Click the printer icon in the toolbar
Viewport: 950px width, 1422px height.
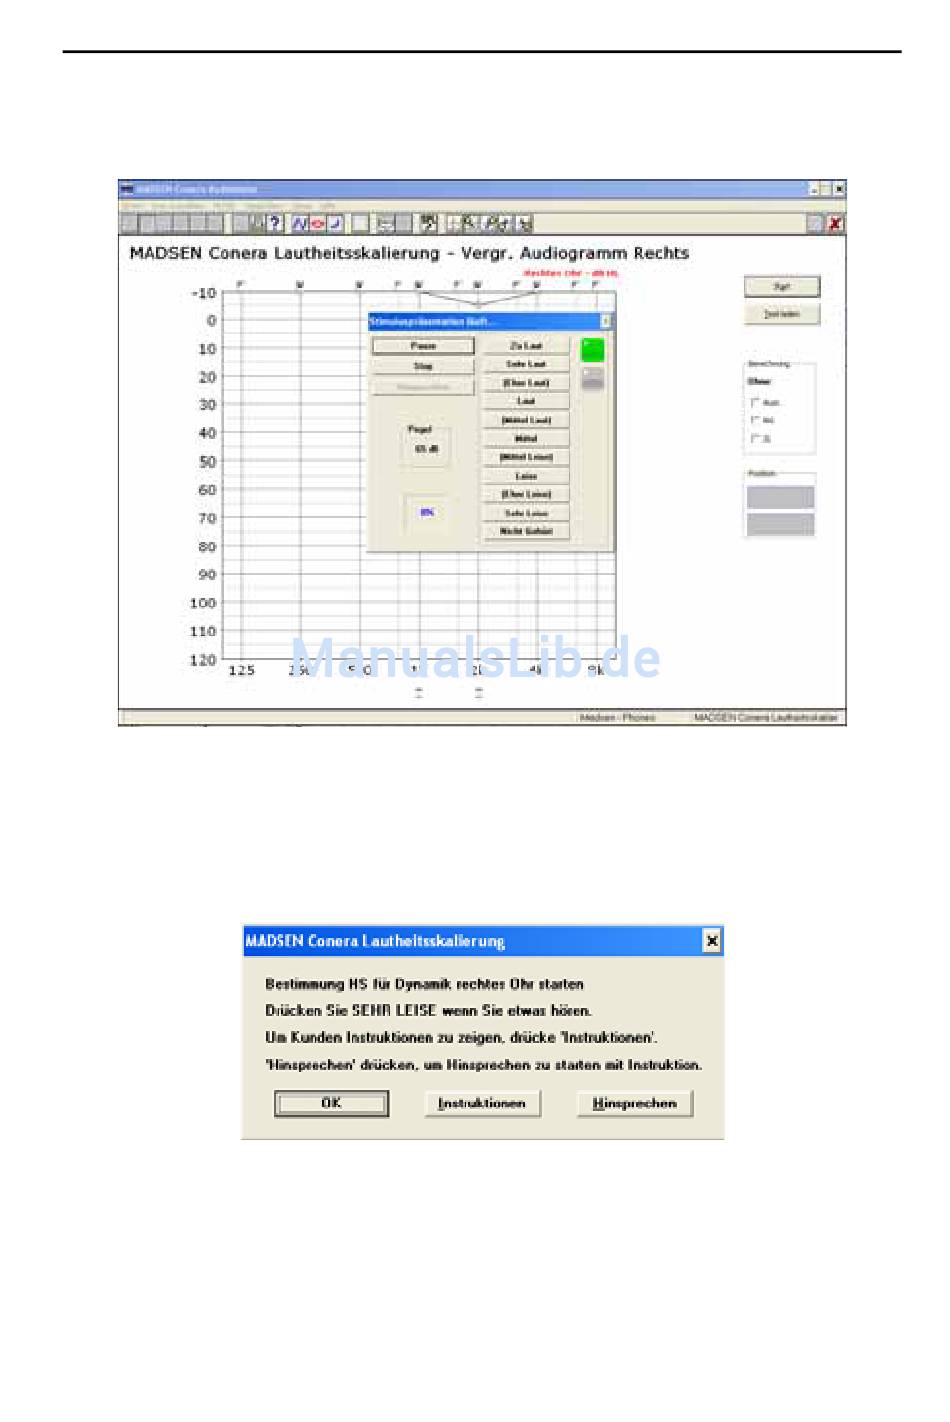point(386,224)
